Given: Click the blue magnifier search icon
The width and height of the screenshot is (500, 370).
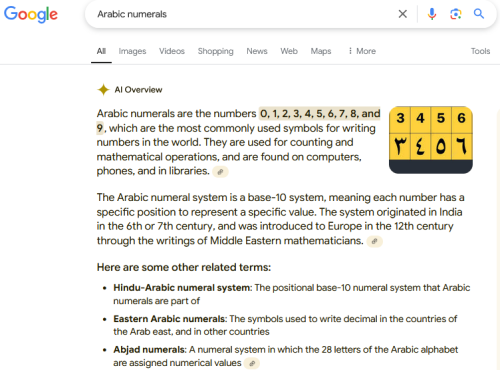Looking at the screenshot, I should tap(479, 14).
